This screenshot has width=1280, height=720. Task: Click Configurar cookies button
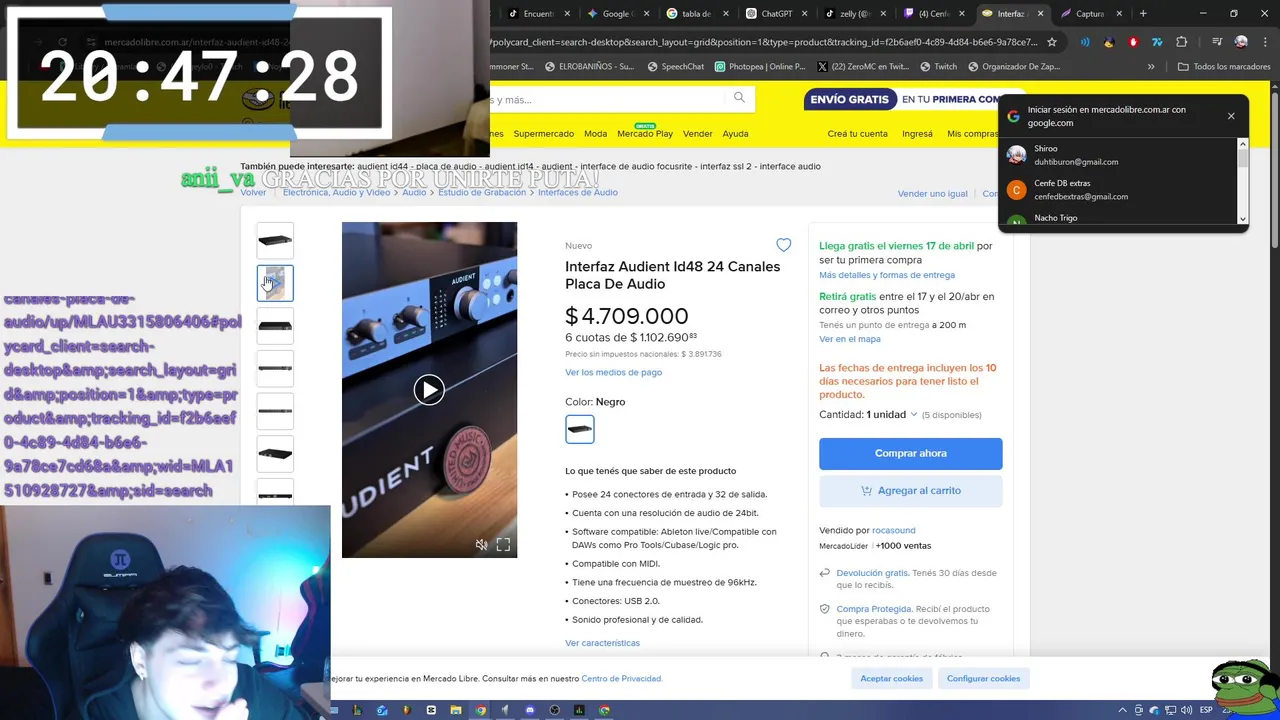point(983,678)
